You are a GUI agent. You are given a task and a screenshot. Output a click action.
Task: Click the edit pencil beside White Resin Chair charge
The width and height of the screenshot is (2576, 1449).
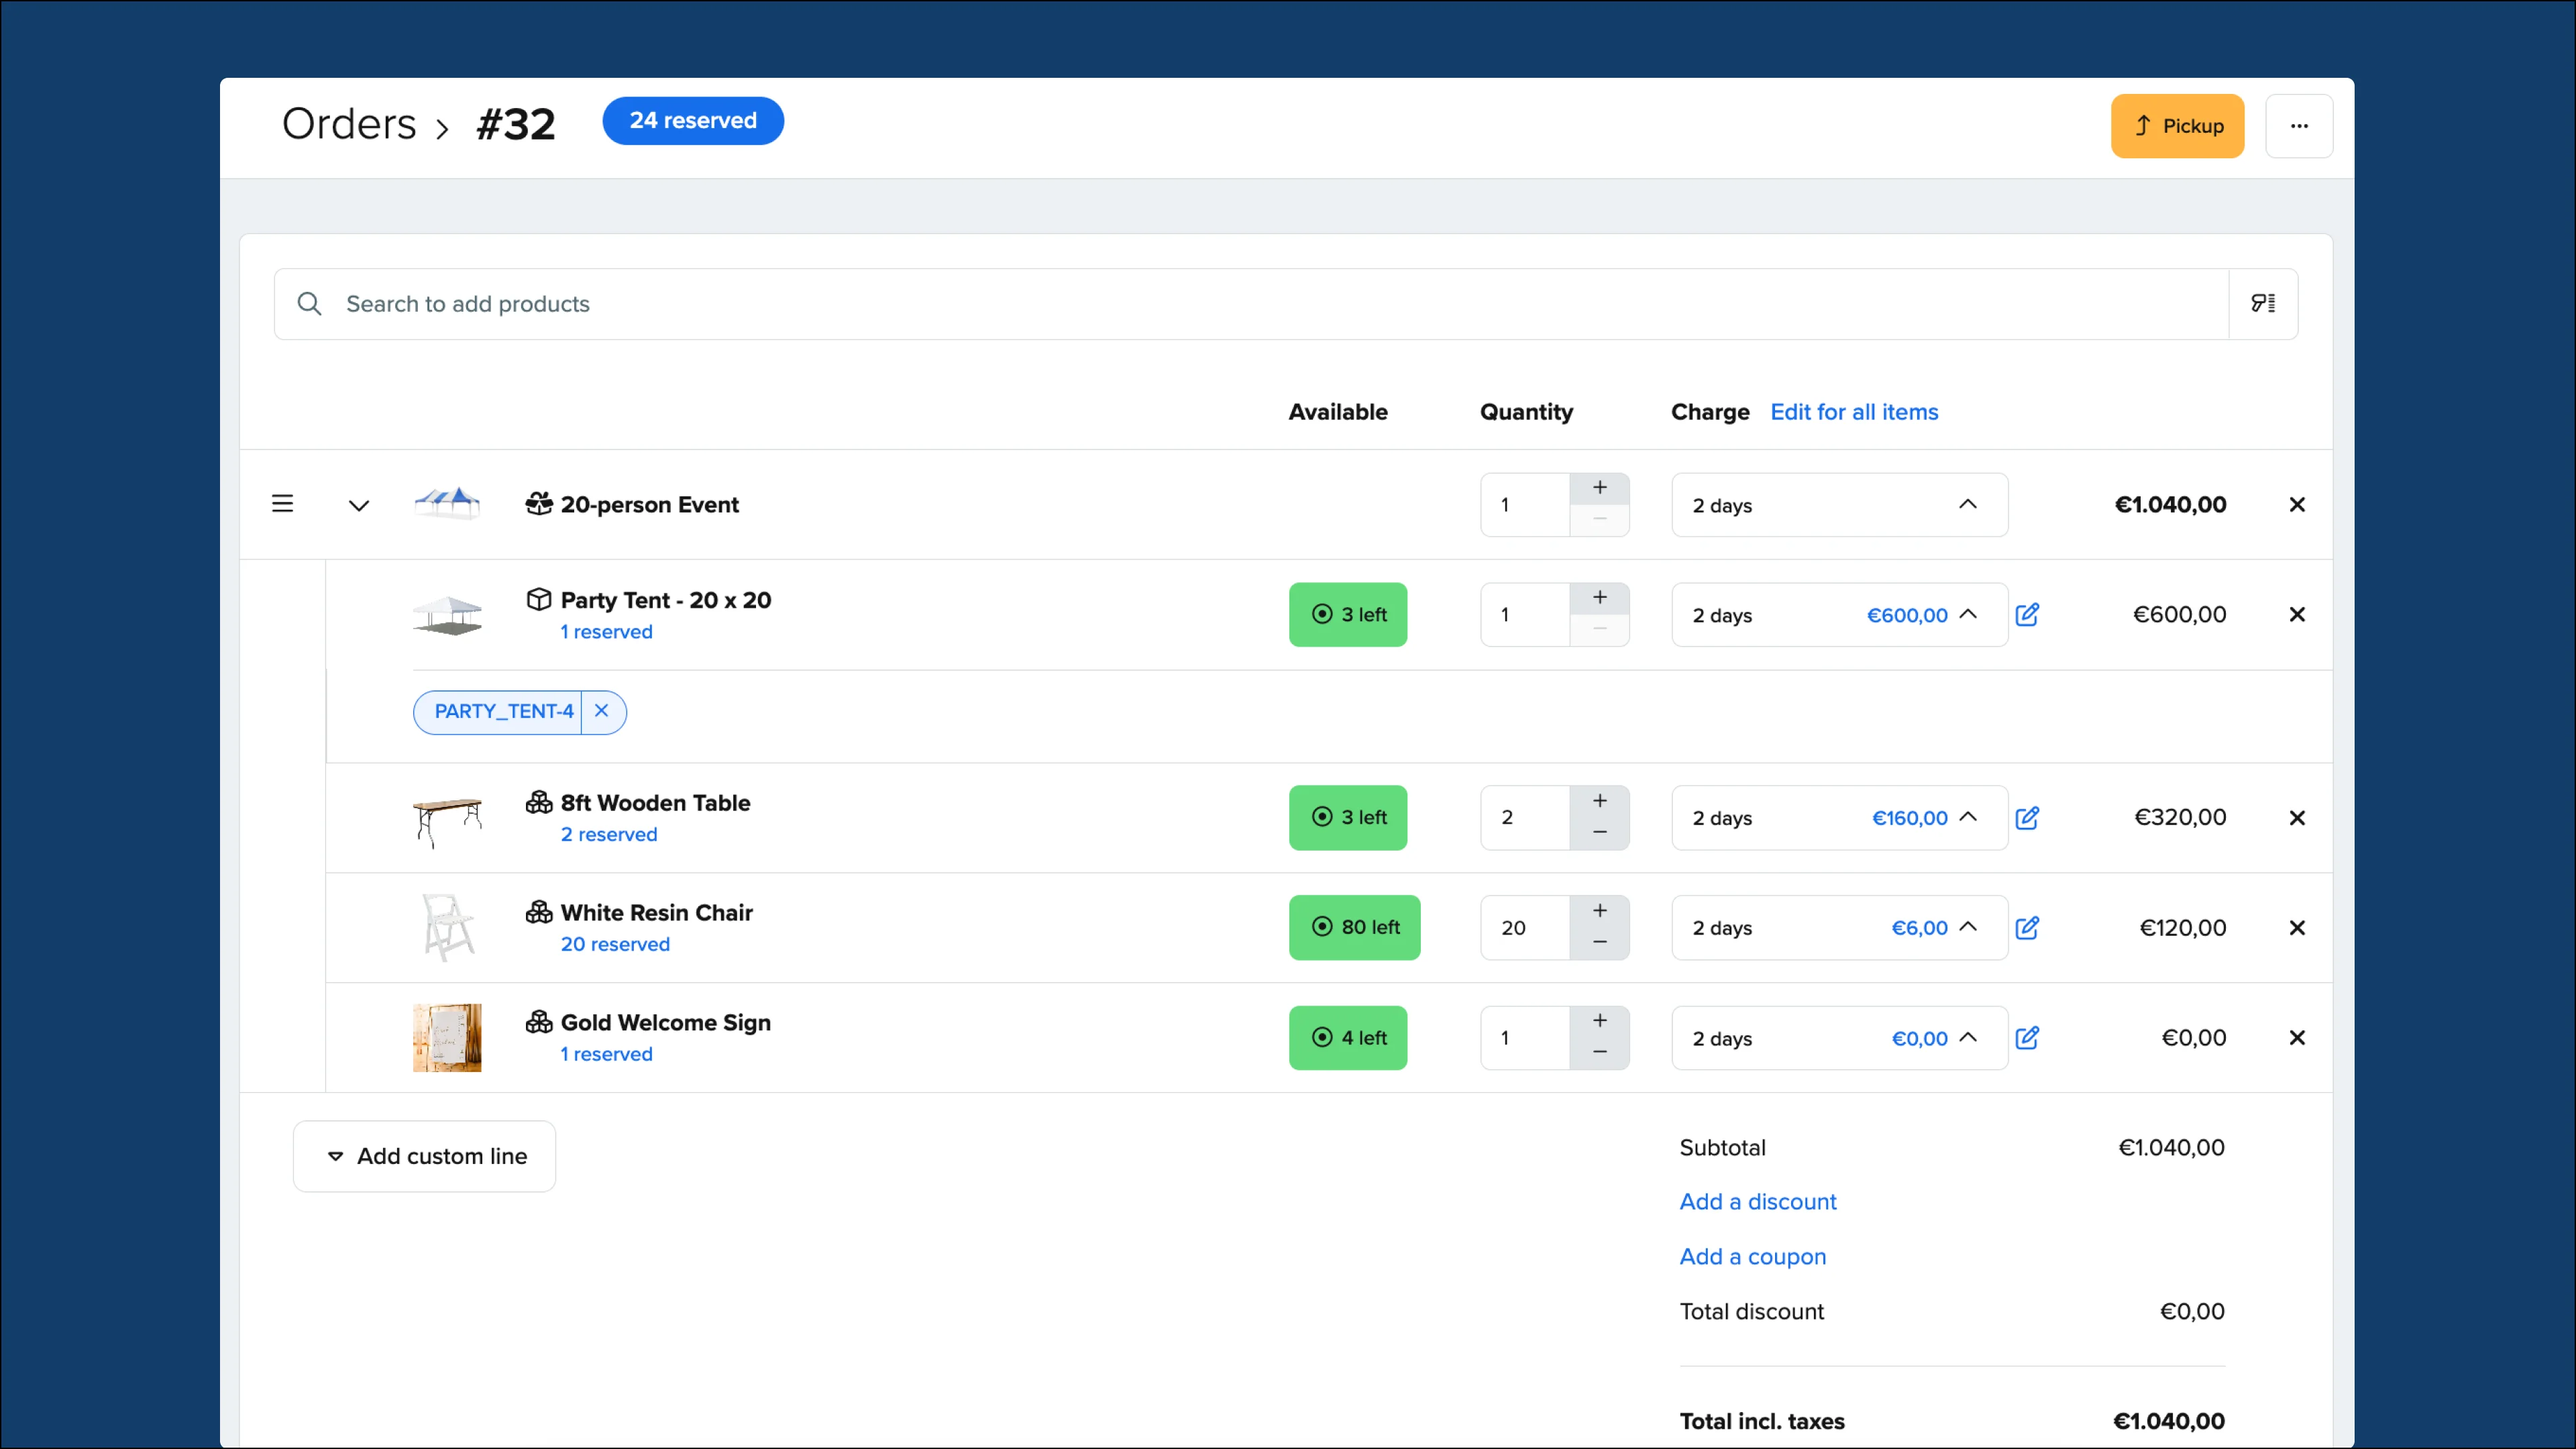(2028, 927)
